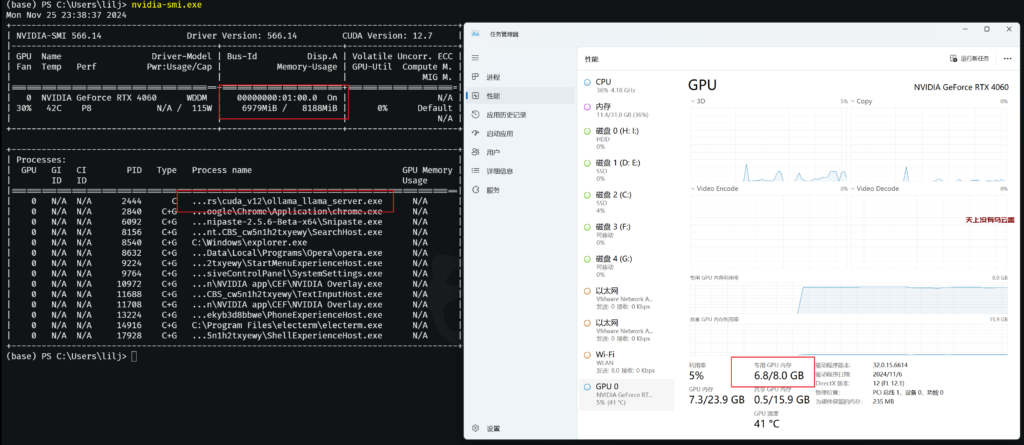Click driver version 32.0.15.6614
The image size is (1024, 445).
(x=890, y=365)
